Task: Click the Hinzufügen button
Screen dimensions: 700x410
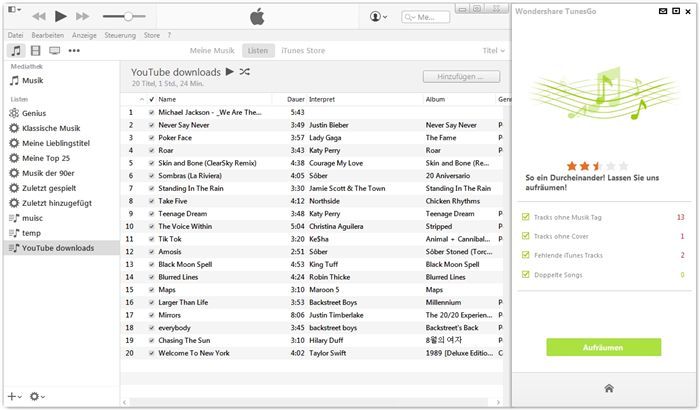Action: pyautogui.click(x=461, y=76)
